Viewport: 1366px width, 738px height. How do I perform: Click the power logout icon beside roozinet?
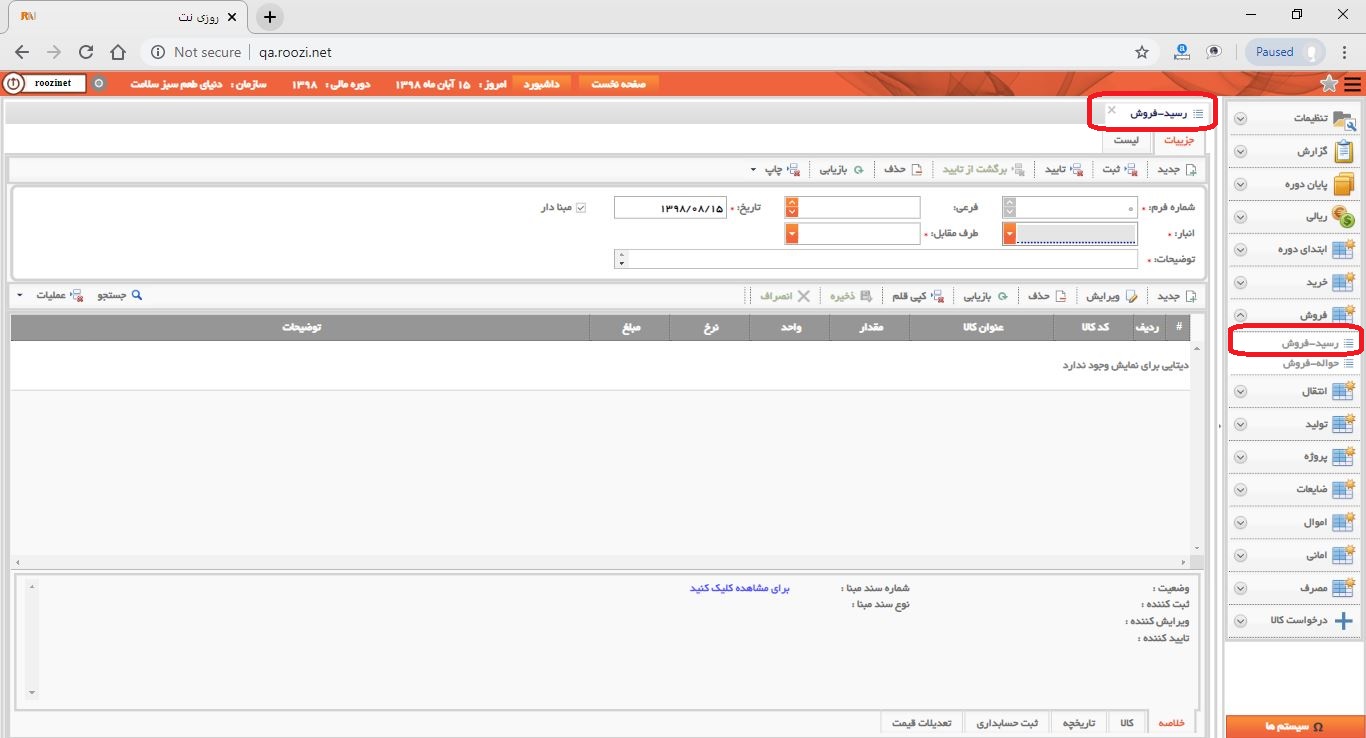14,83
